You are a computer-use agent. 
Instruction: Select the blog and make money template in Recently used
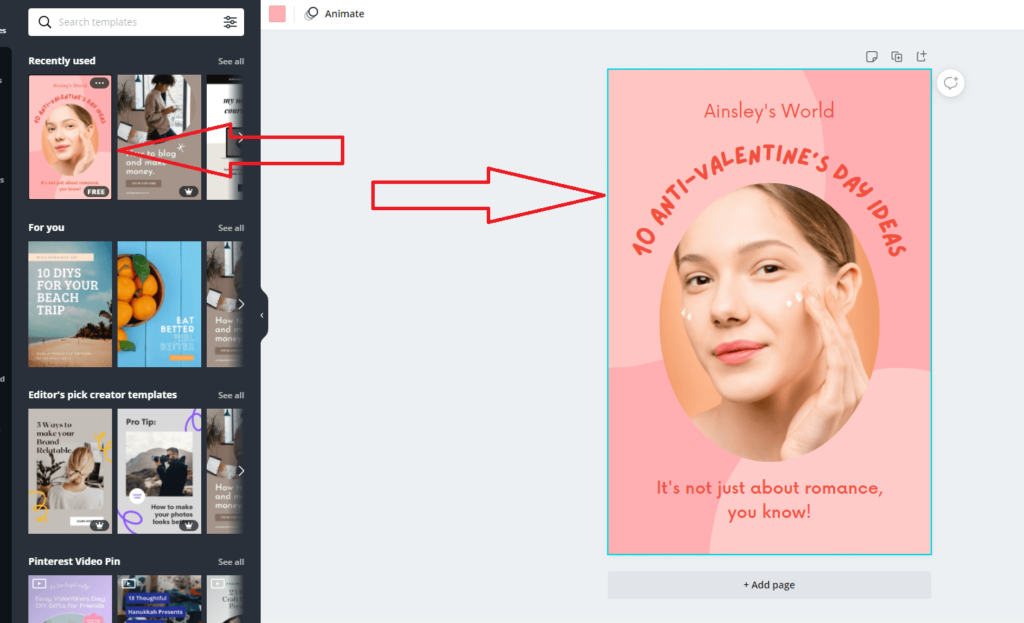tap(159, 137)
